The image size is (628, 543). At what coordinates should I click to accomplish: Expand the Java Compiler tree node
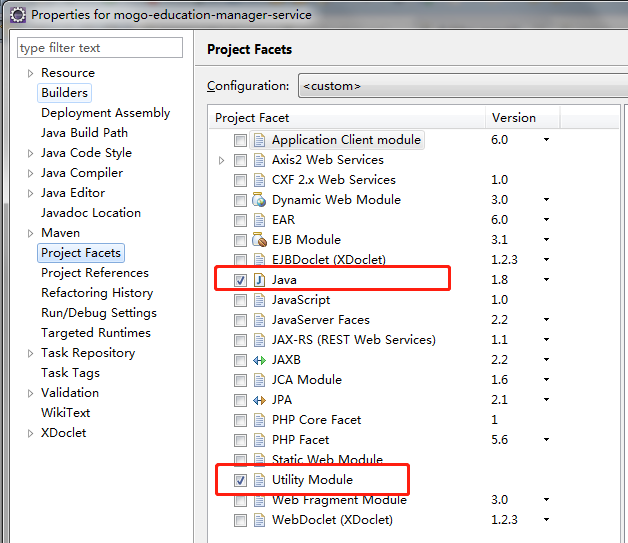[30, 173]
